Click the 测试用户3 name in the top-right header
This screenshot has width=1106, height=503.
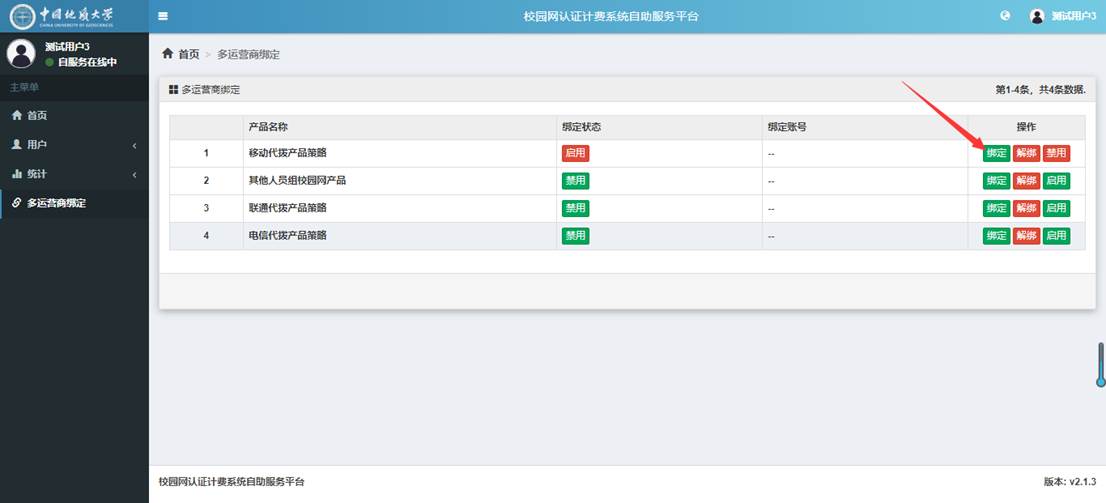pos(1074,16)
